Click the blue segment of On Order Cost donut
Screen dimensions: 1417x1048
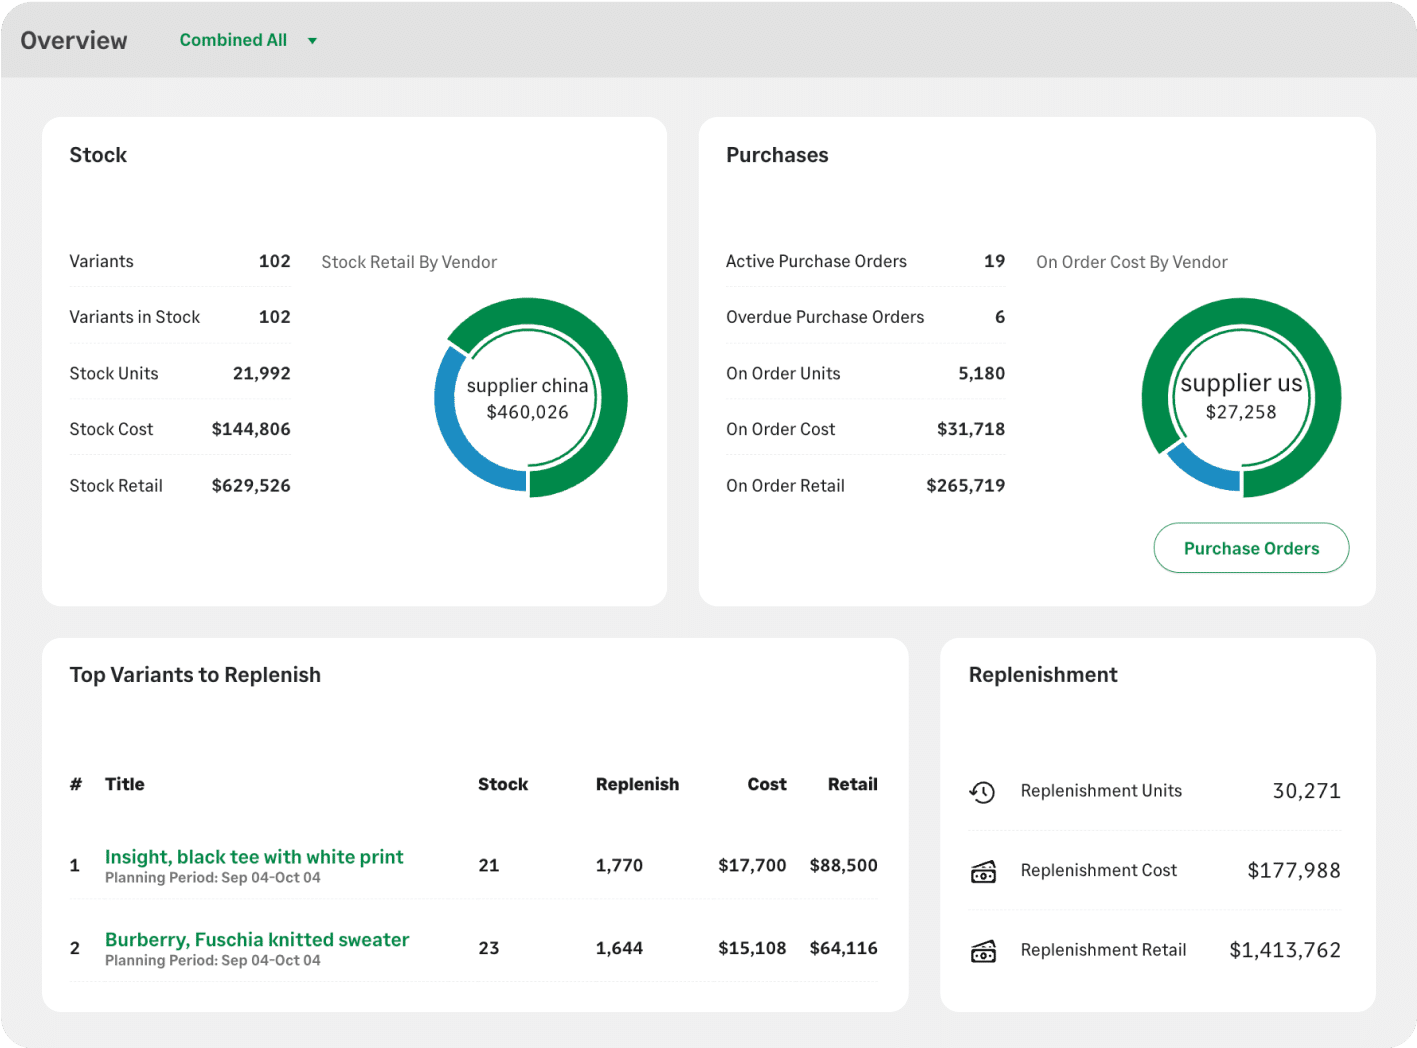point(1202,471)
